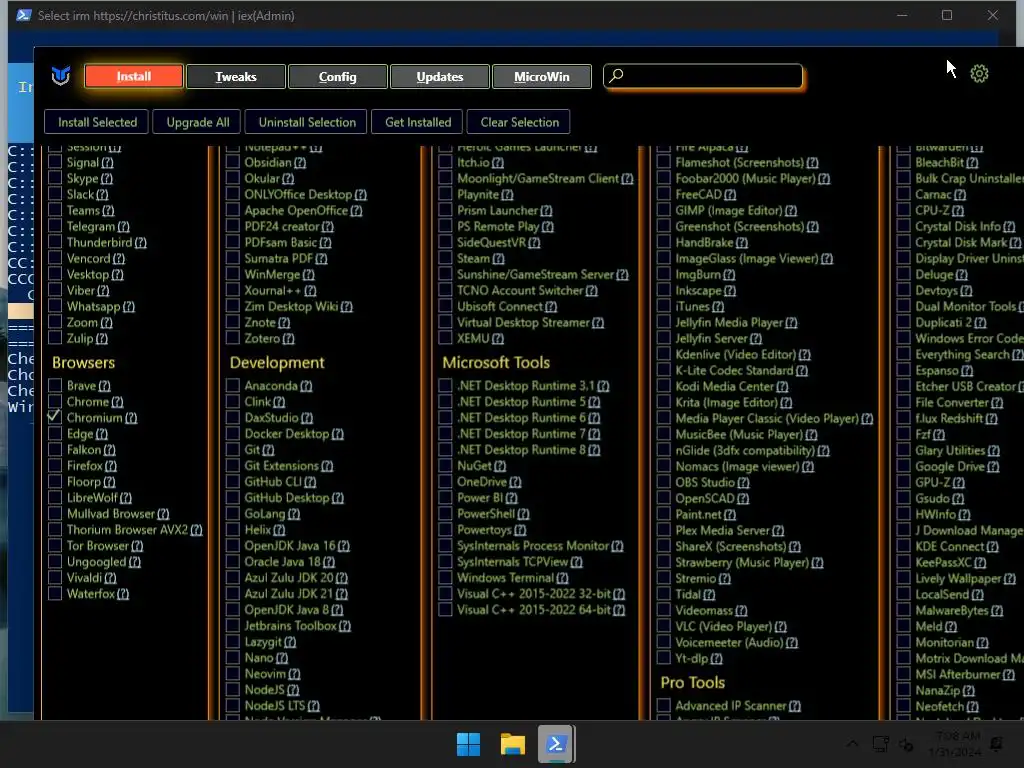Switch to the Install tab

[x=134, y=76]
